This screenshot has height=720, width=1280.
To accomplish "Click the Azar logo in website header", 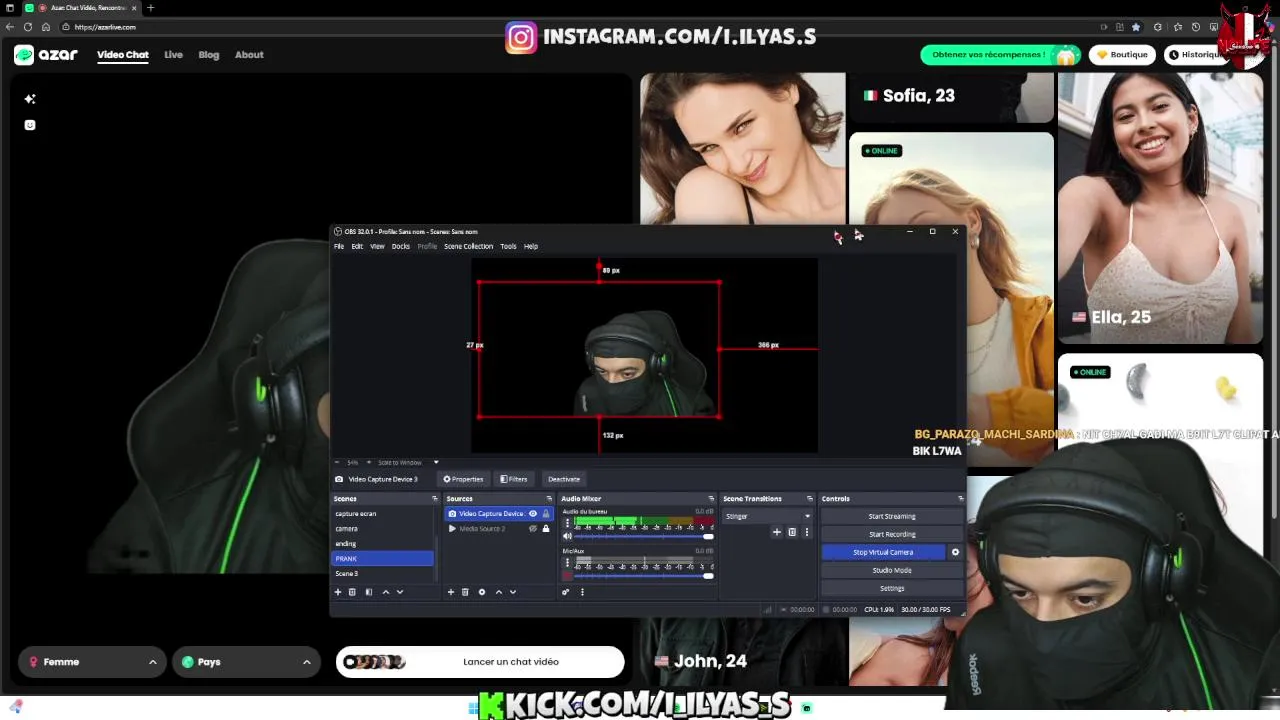I will tap(46, 55).
